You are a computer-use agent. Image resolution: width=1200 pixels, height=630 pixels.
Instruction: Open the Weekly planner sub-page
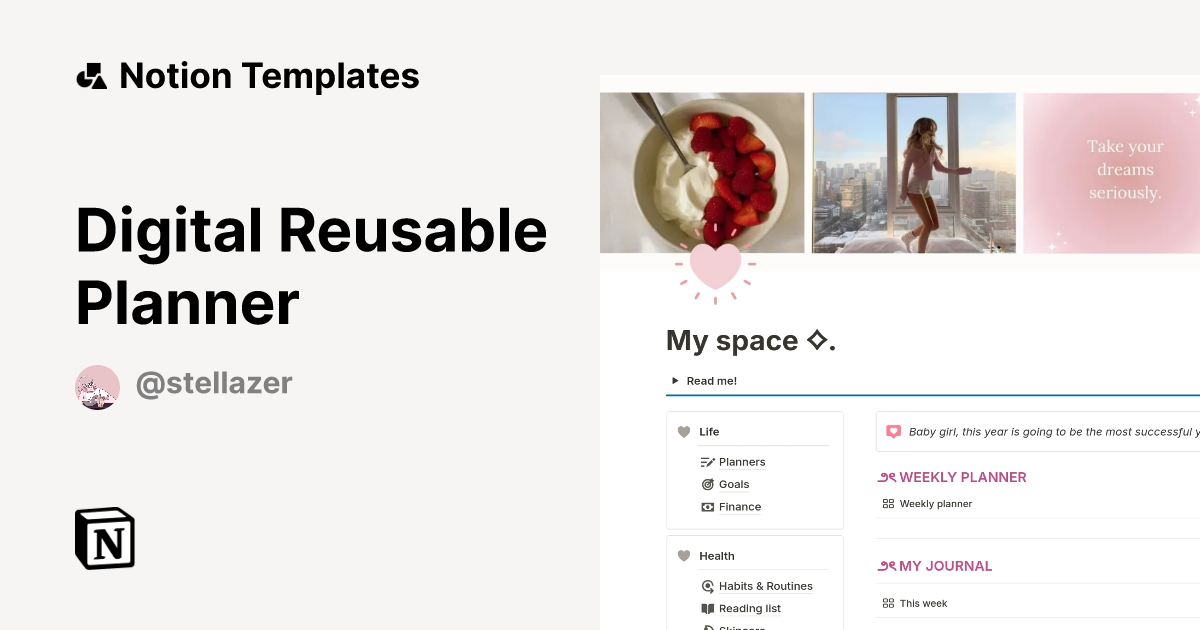(x=936, y=503)
